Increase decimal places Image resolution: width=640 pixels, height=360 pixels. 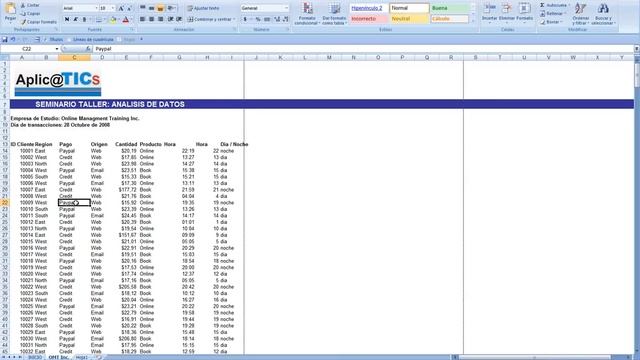click(277, 19)
